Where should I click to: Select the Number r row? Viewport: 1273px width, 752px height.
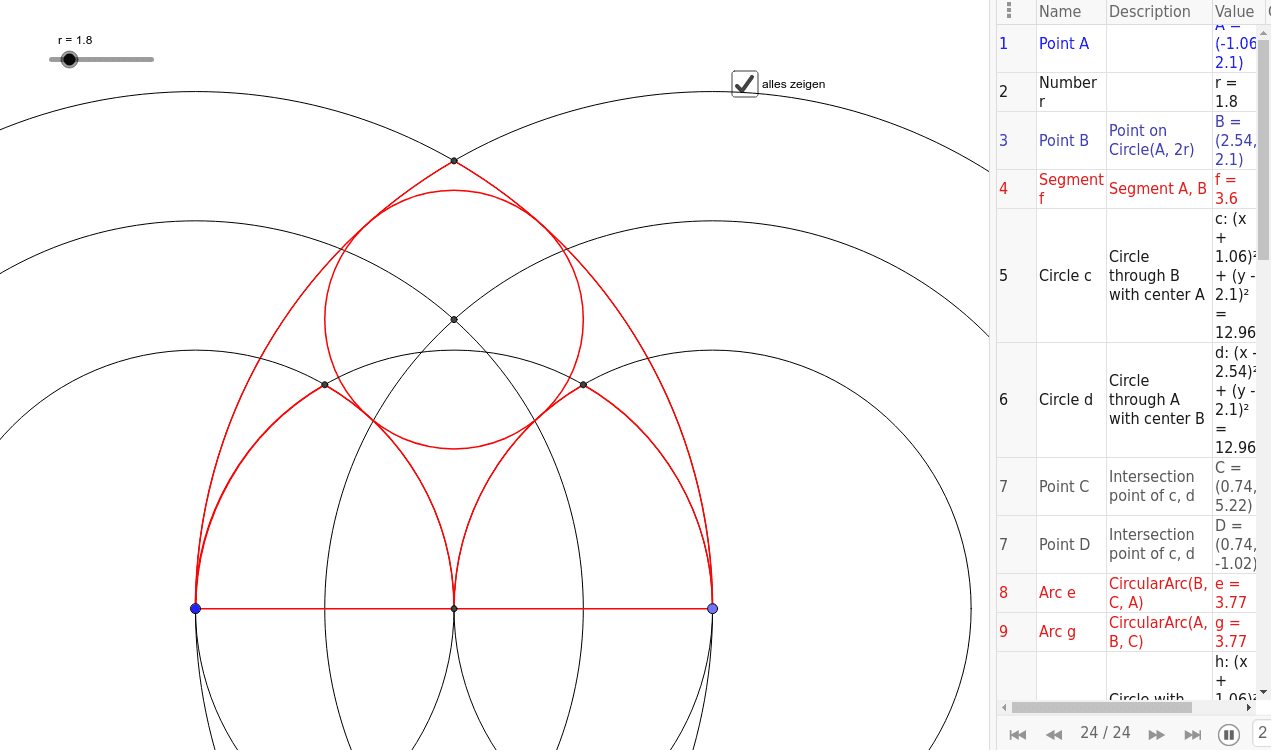coord(1126,92)
